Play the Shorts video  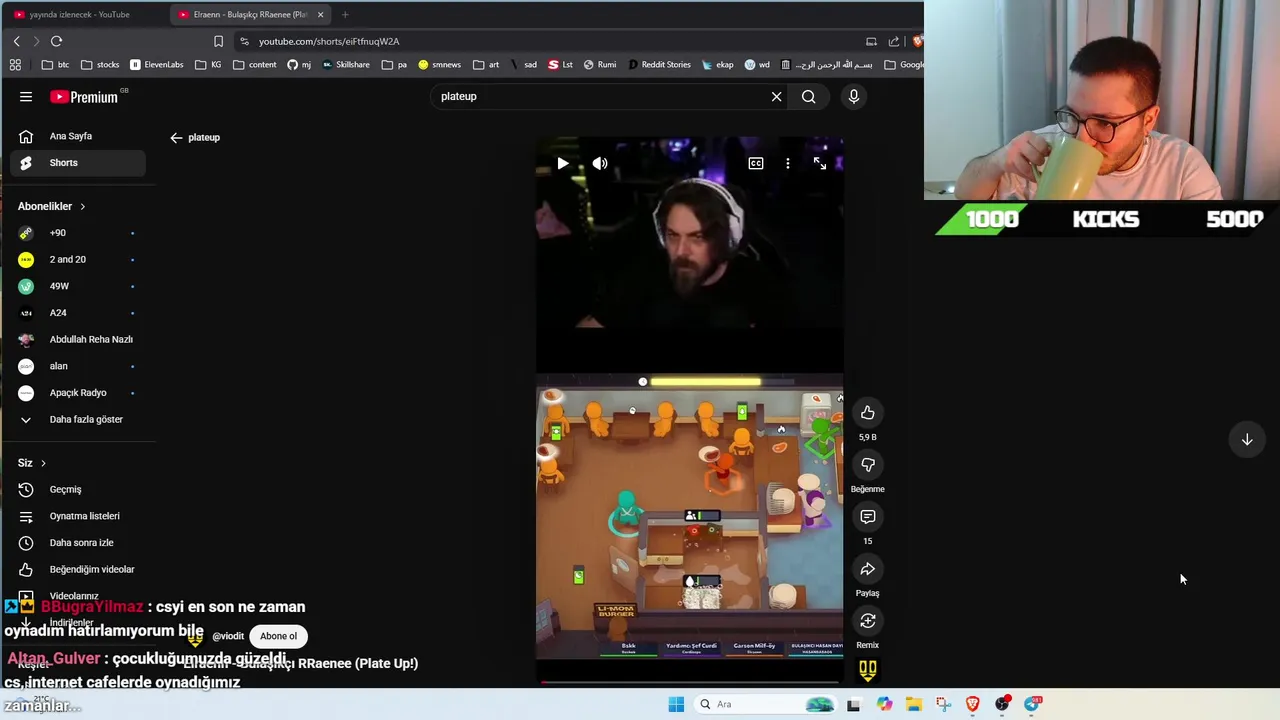[x=562, y=163]
